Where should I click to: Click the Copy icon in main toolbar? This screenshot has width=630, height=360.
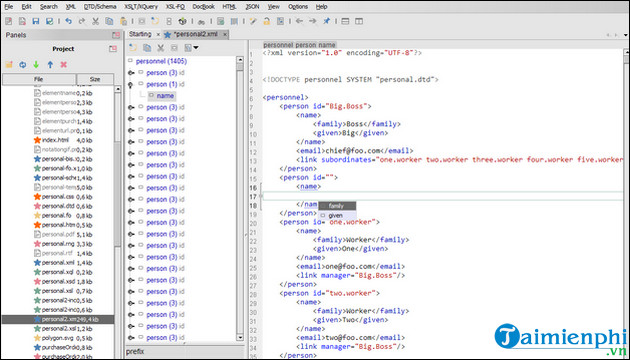tap(109, 21)
